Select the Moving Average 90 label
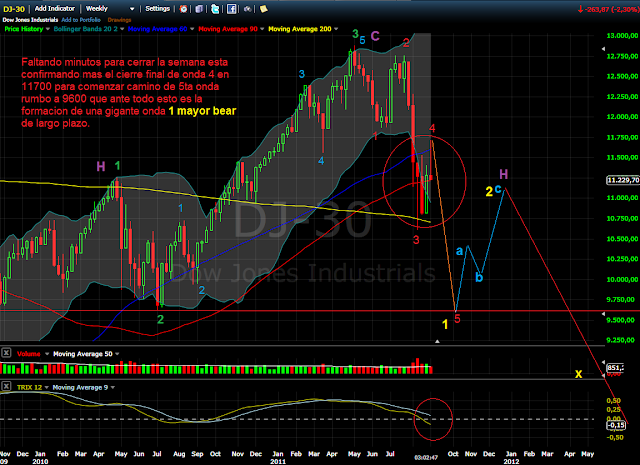 point(228,29)
